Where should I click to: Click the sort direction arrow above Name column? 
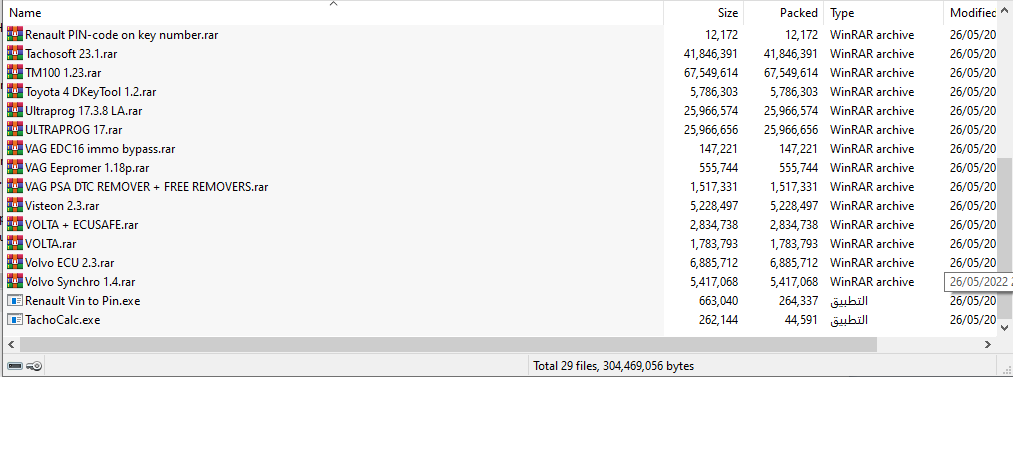coord(333,4)
